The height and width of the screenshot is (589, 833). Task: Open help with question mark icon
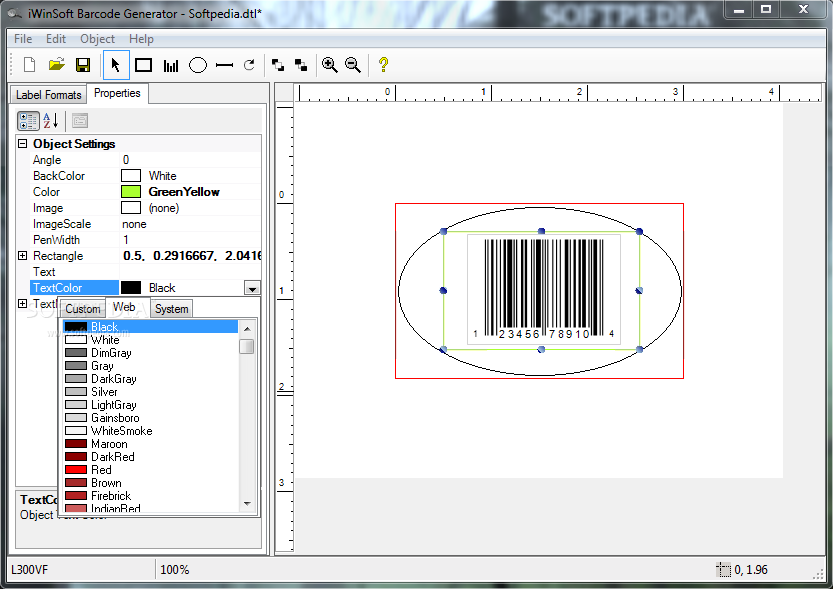coord(383,65)
